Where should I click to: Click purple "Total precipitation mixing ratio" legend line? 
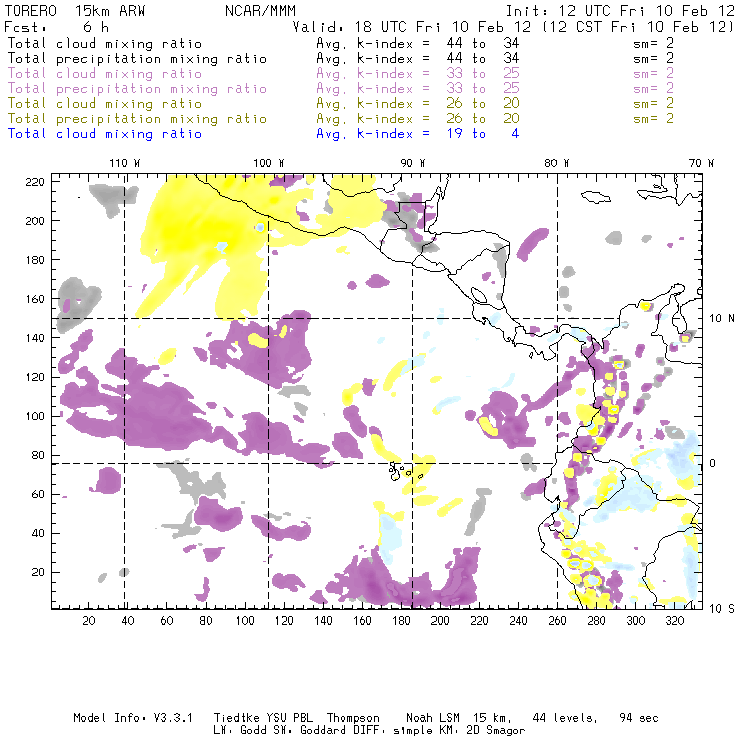pos(137,89)
